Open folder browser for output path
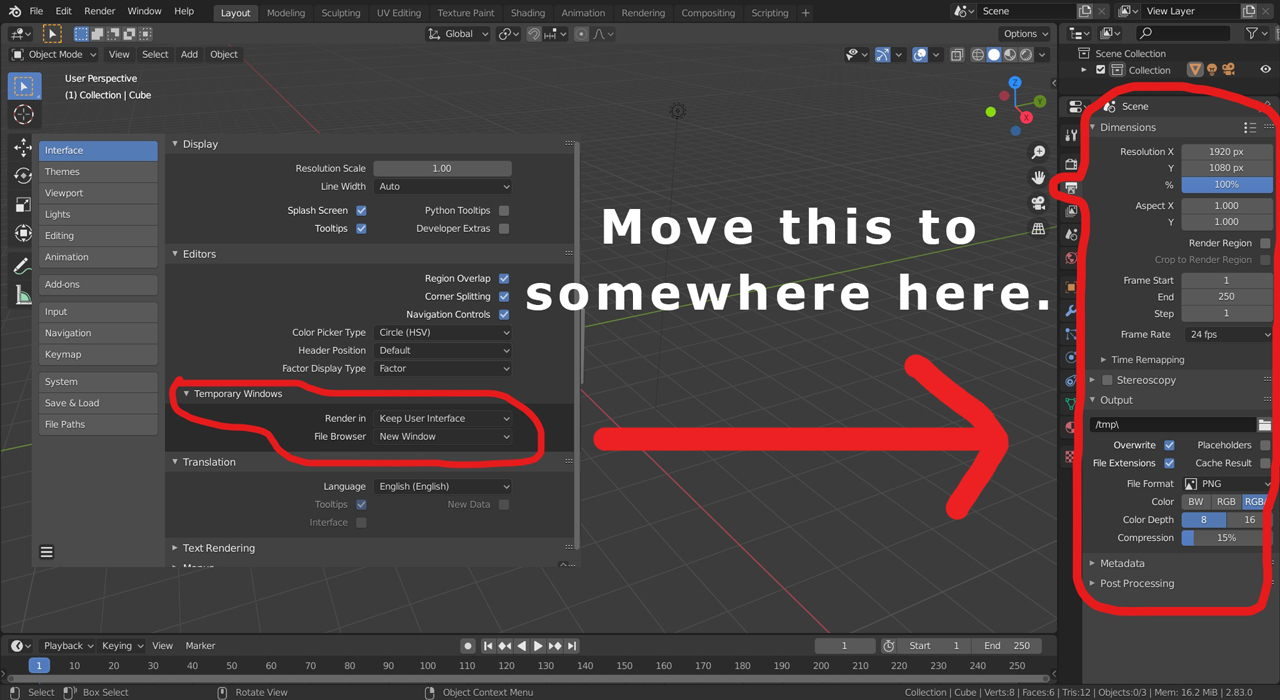This screenshot has height=700, width=1280. pos(1265,425)
